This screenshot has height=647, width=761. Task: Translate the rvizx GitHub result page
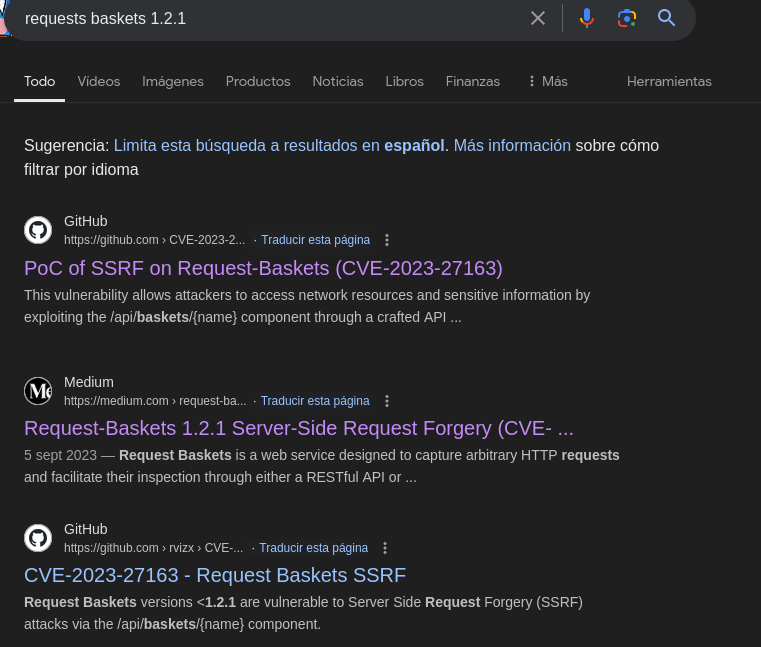[x=314, y=548]
